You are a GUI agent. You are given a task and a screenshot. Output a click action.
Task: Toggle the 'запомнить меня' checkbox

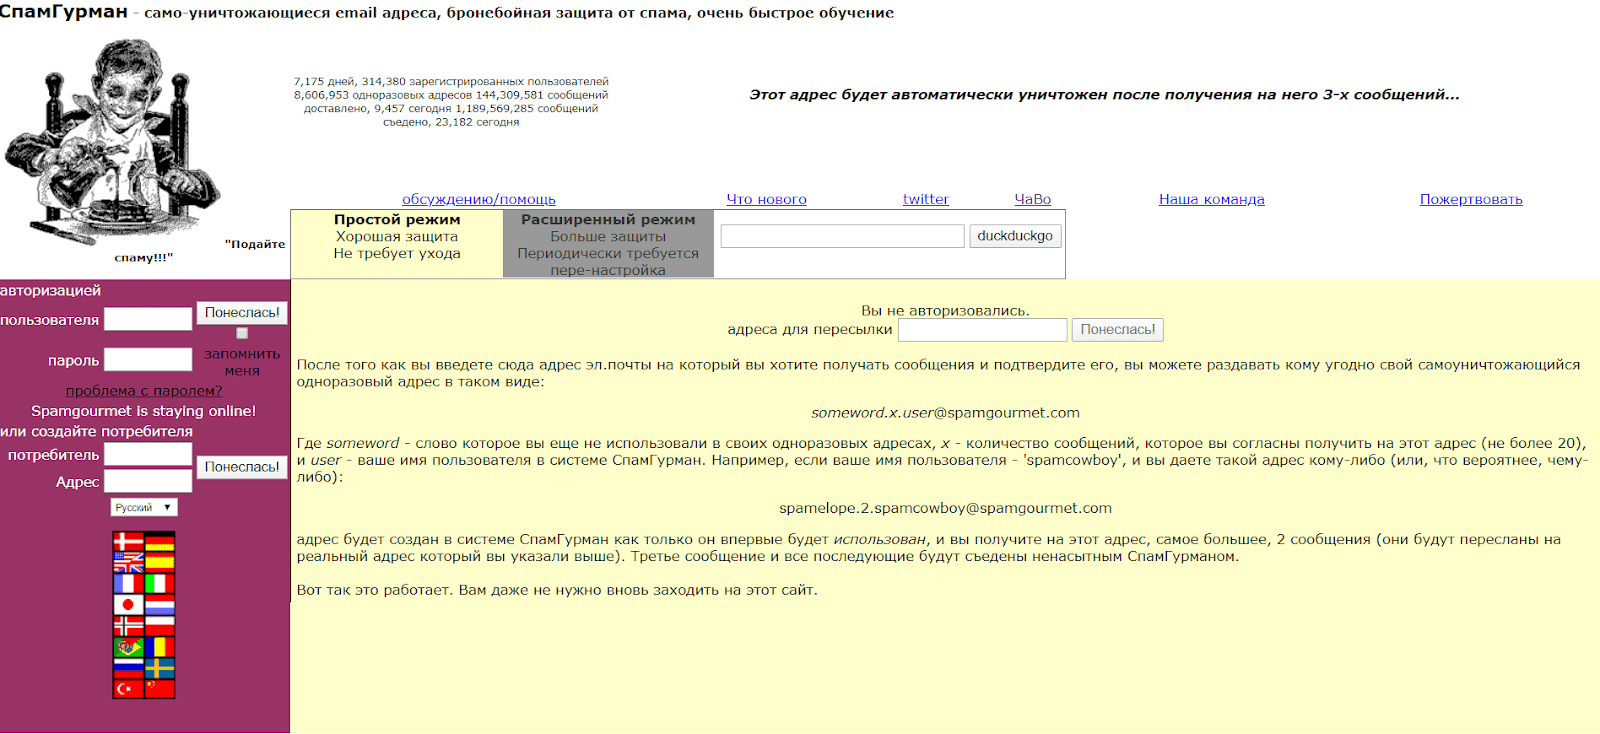(x=242, y=333)
